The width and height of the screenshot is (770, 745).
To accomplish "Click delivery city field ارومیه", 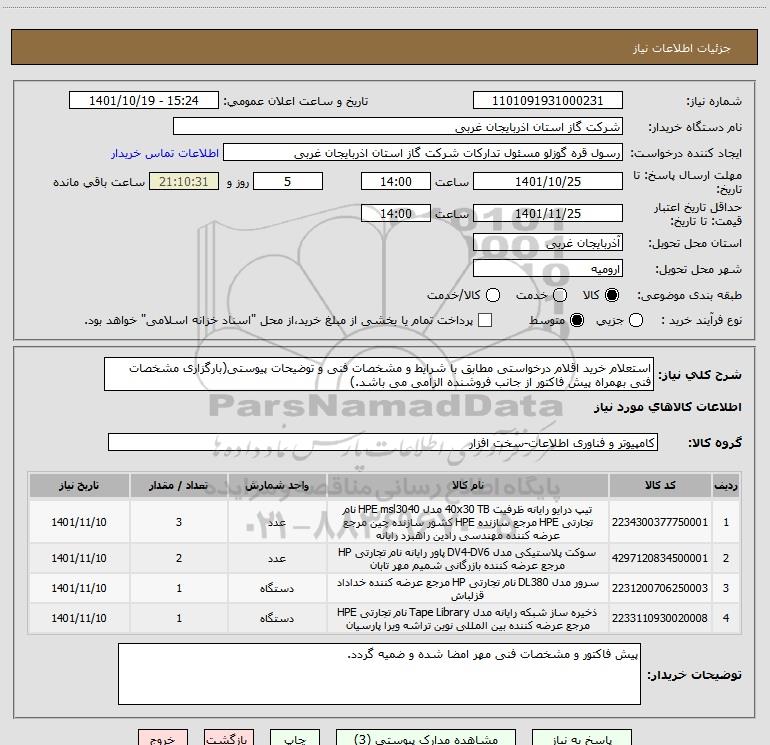I will [548, 268].
